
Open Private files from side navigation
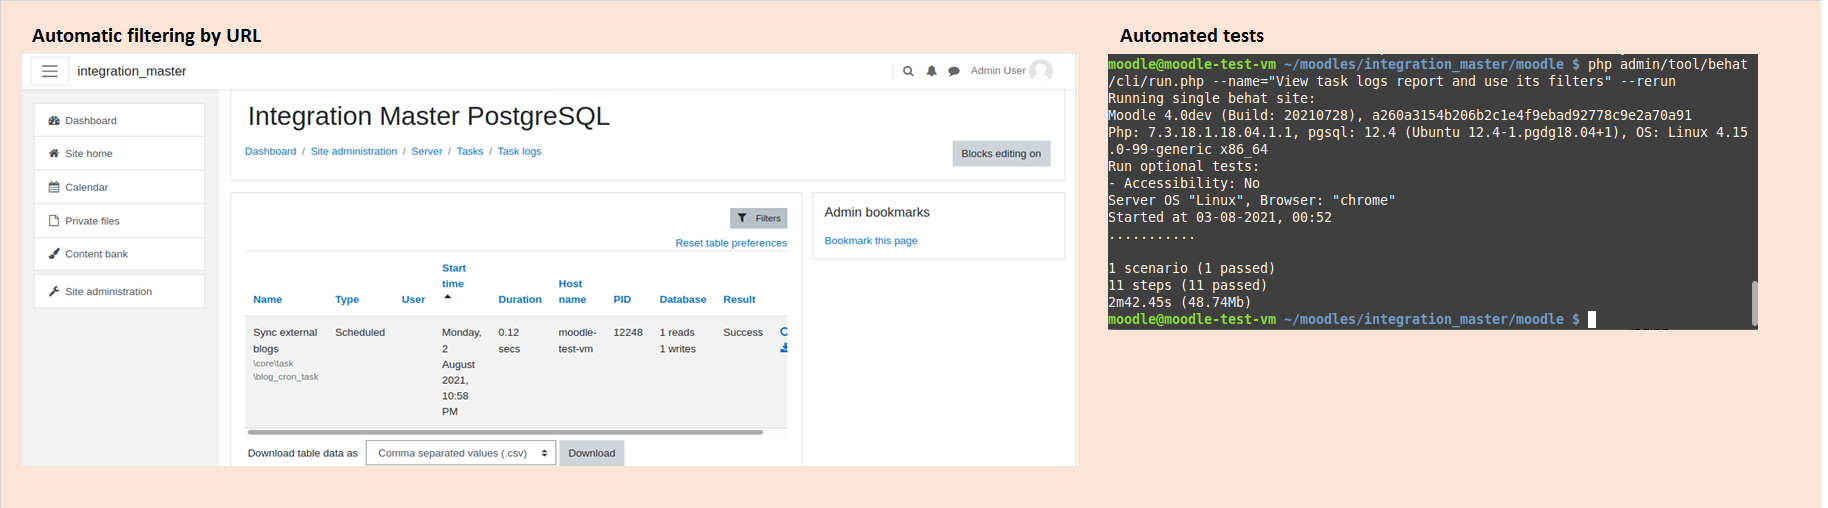coord(119,221)
